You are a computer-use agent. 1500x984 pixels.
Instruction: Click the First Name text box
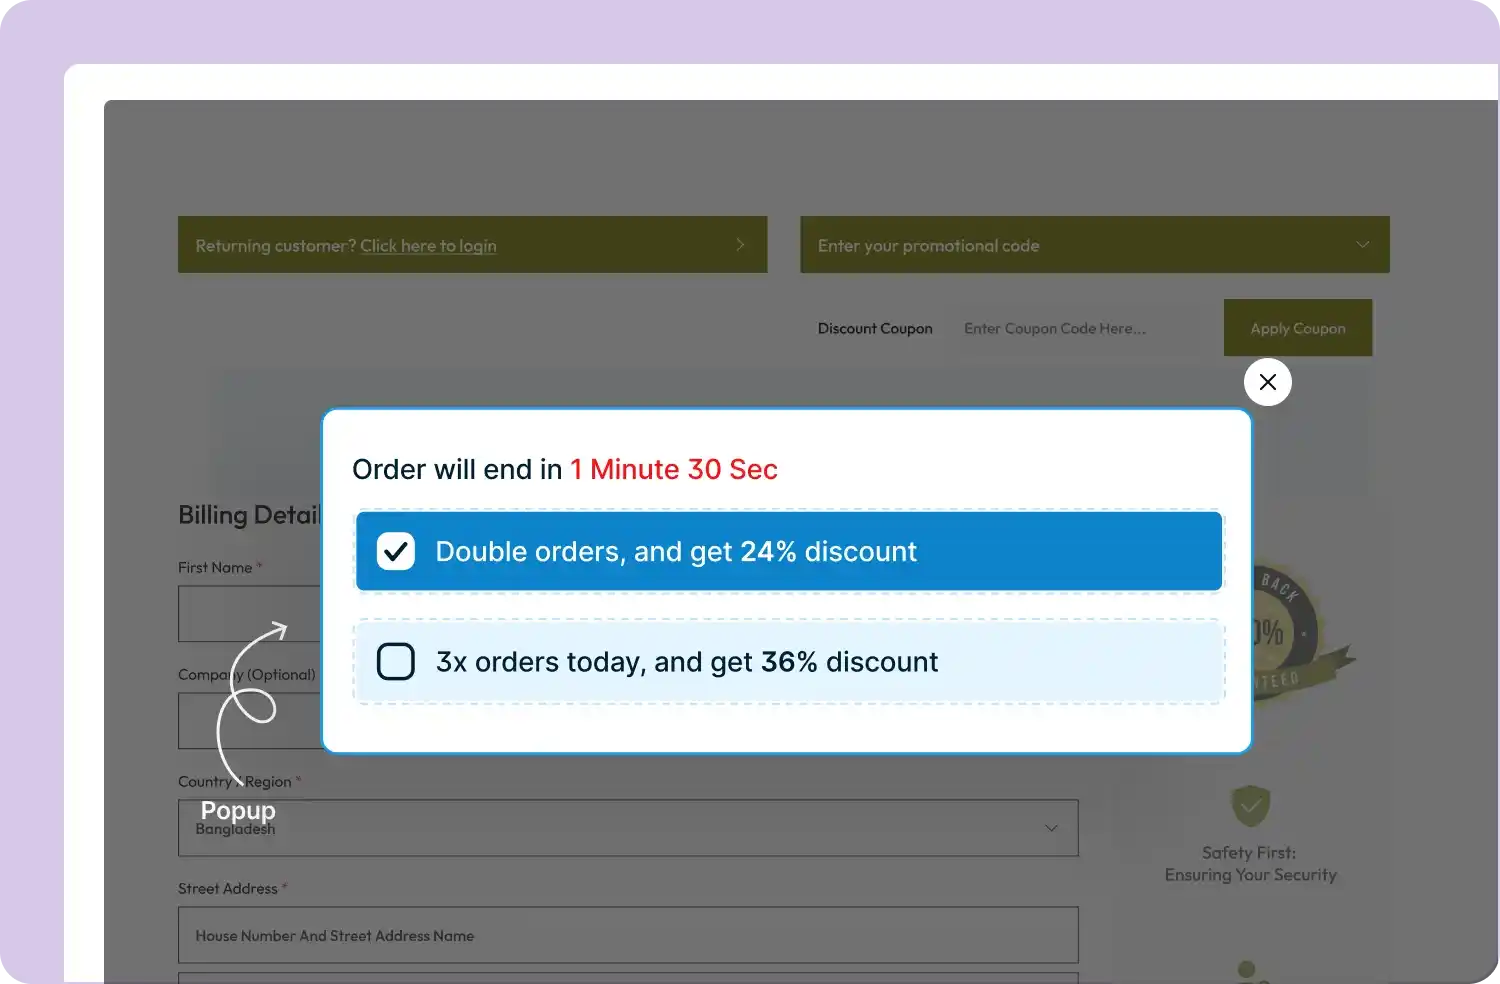click(x=248, y=613)
